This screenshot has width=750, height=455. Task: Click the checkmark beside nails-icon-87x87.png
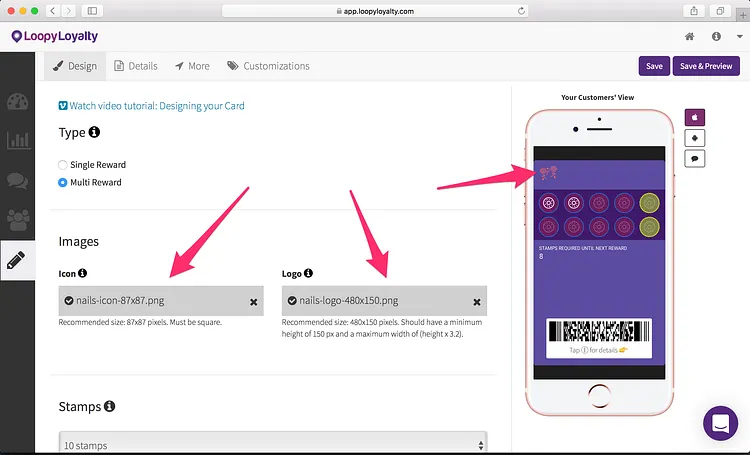pos(69,300)
